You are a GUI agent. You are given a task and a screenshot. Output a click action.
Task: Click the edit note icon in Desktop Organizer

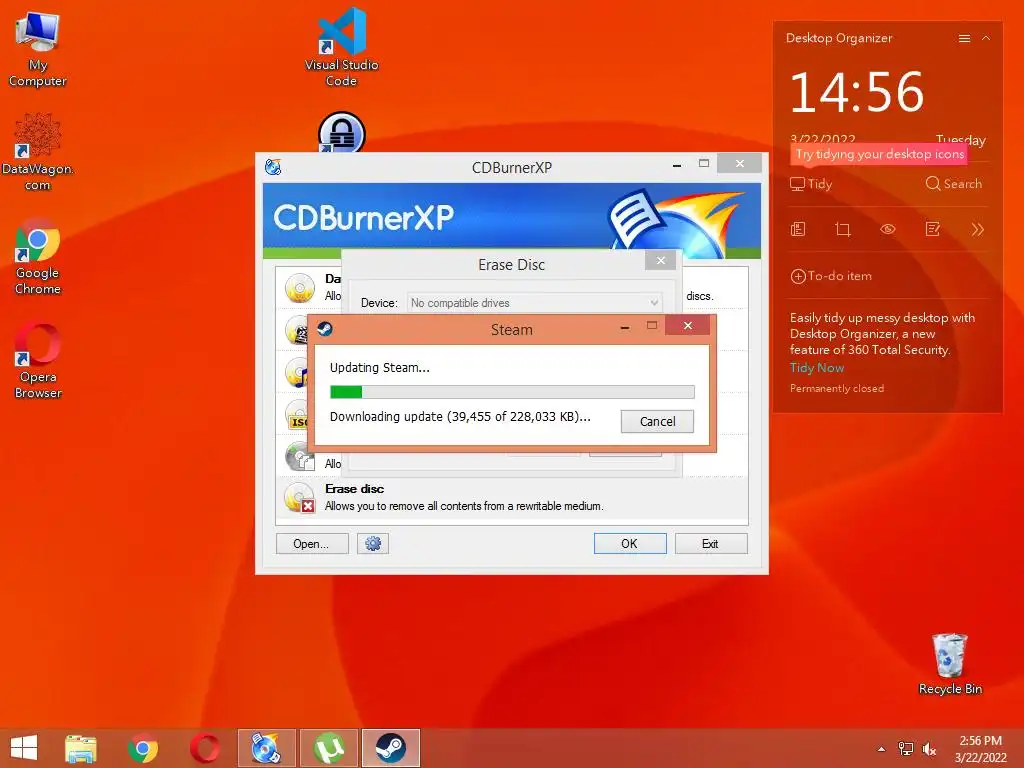click(x=933, y=229)
